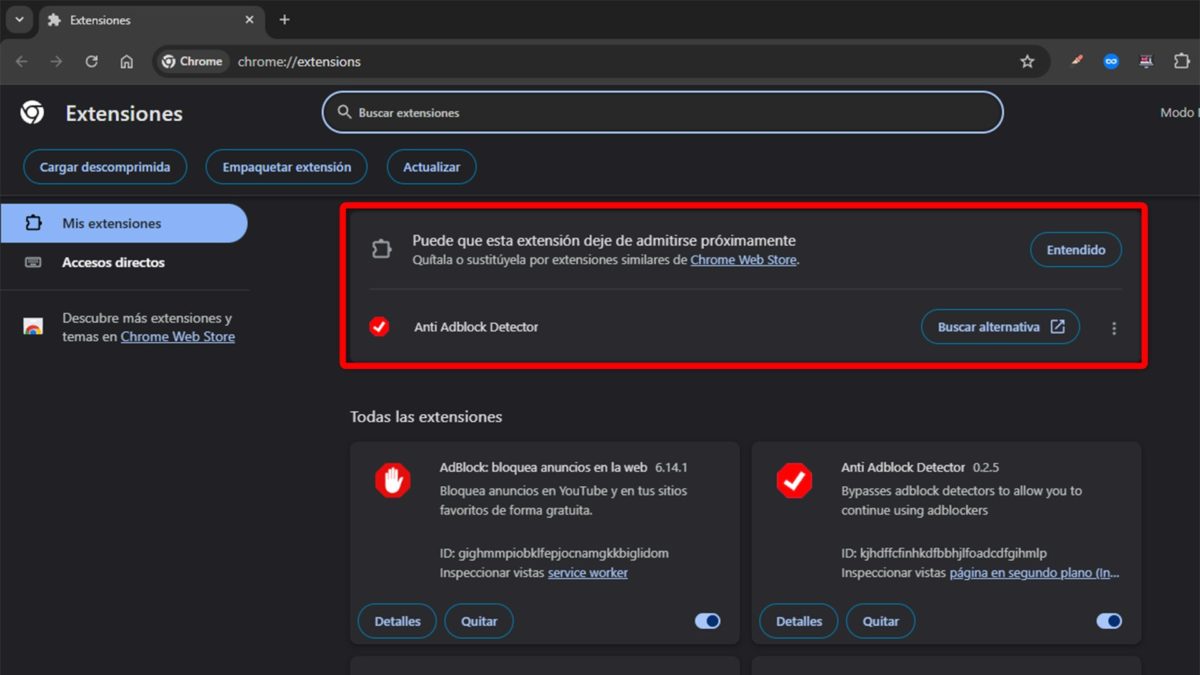Open Chrome Web Store link in sidebar
This screenshot has width=1200, height=675.
pyautogui.click(x=178, y=337)
